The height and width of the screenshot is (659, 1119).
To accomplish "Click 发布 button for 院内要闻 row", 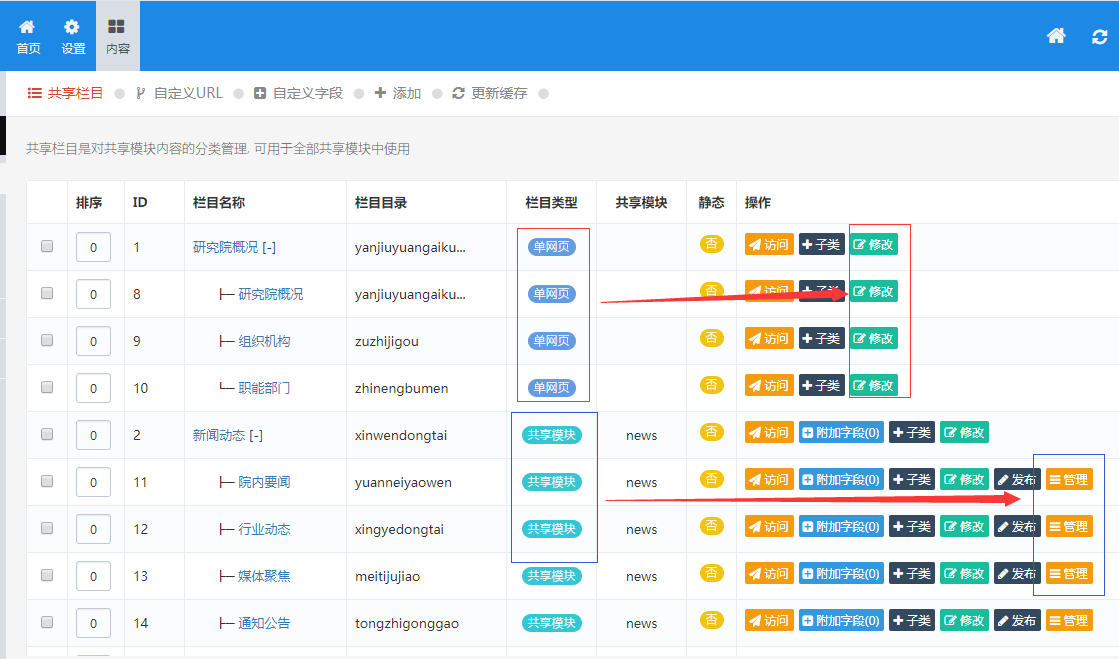I will coord(1017,480).
